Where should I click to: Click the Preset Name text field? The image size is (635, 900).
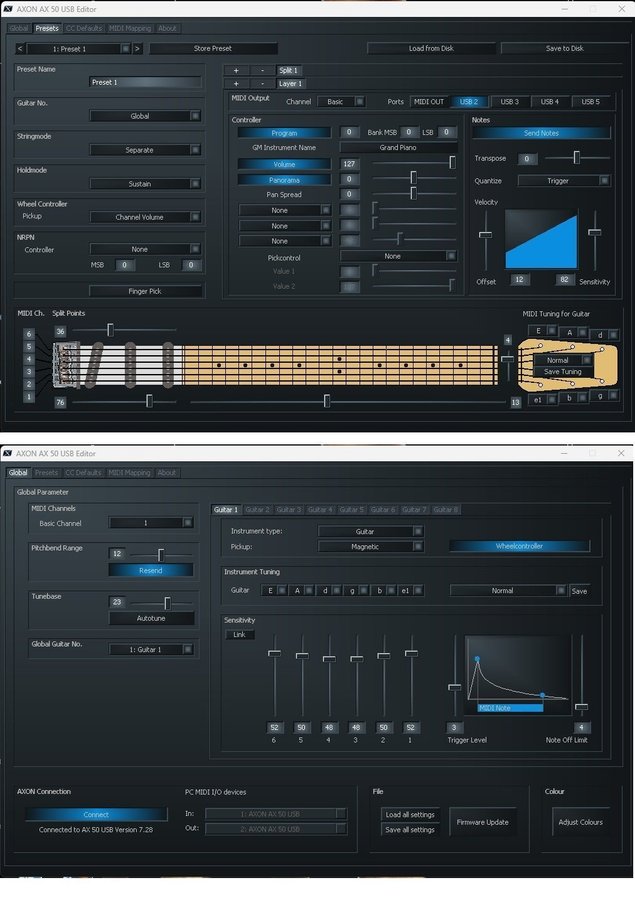click(145, 82)
